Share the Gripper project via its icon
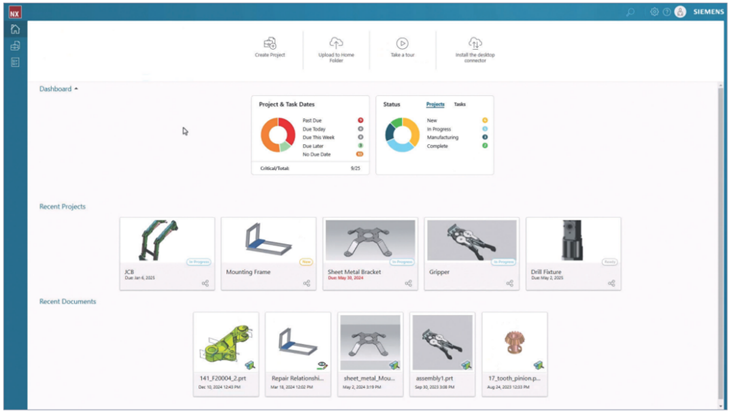The image size is (729, 413). point(509,283)
